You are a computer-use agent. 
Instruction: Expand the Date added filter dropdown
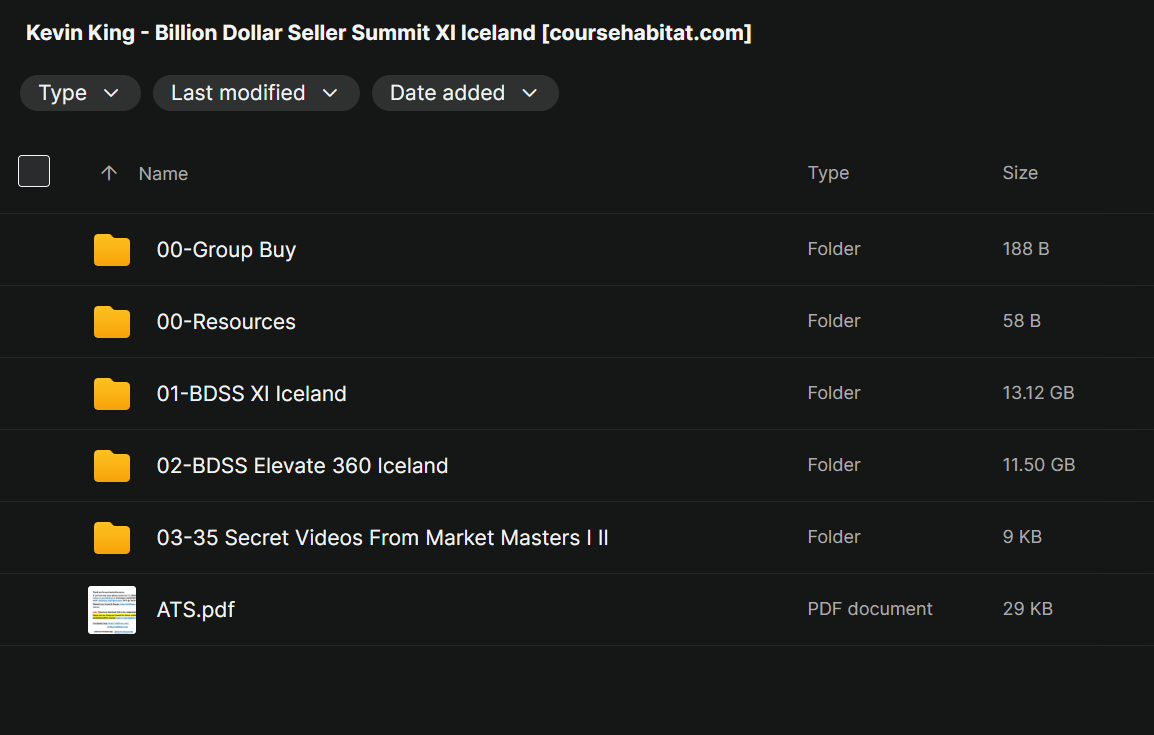[x=465, y=93]
